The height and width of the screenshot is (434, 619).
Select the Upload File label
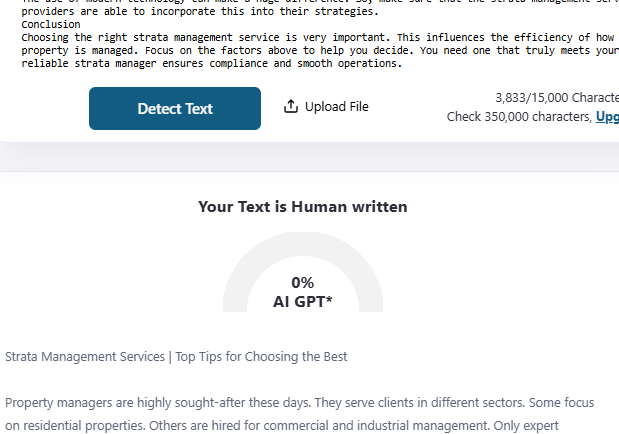click(x=336, y=107)
